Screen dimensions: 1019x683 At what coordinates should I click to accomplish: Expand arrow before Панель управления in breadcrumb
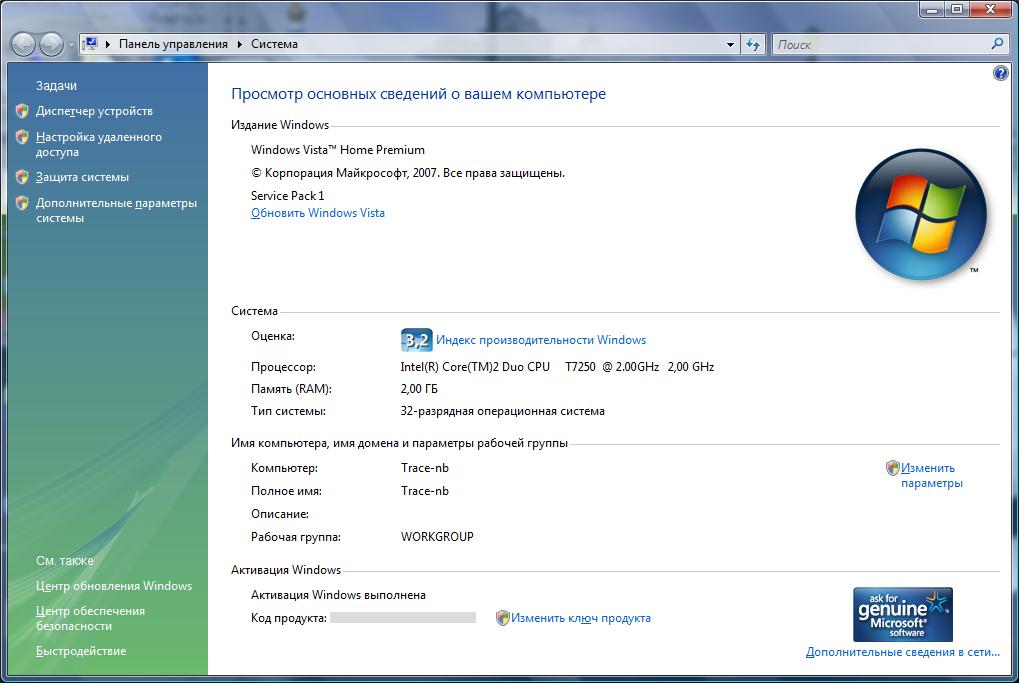(x=108, y=44)
